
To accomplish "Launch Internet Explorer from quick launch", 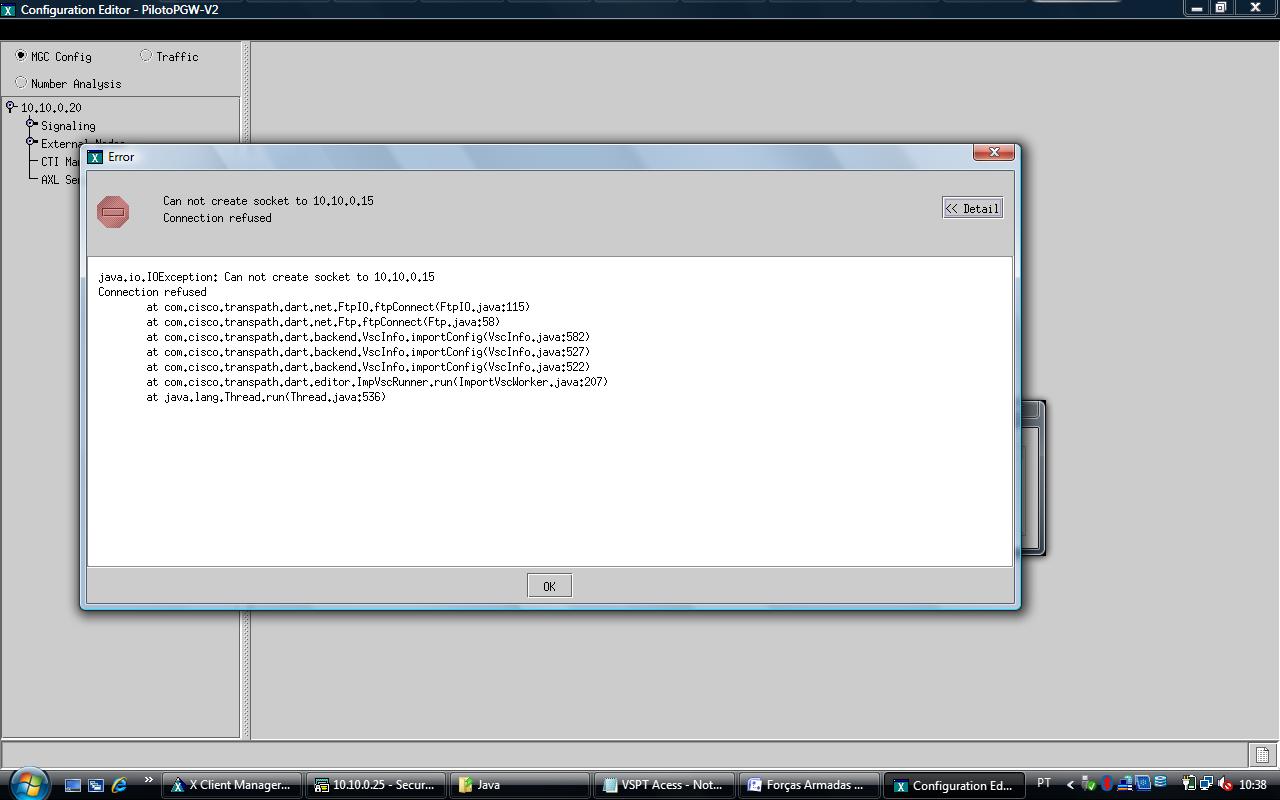I will click(120, 785).
